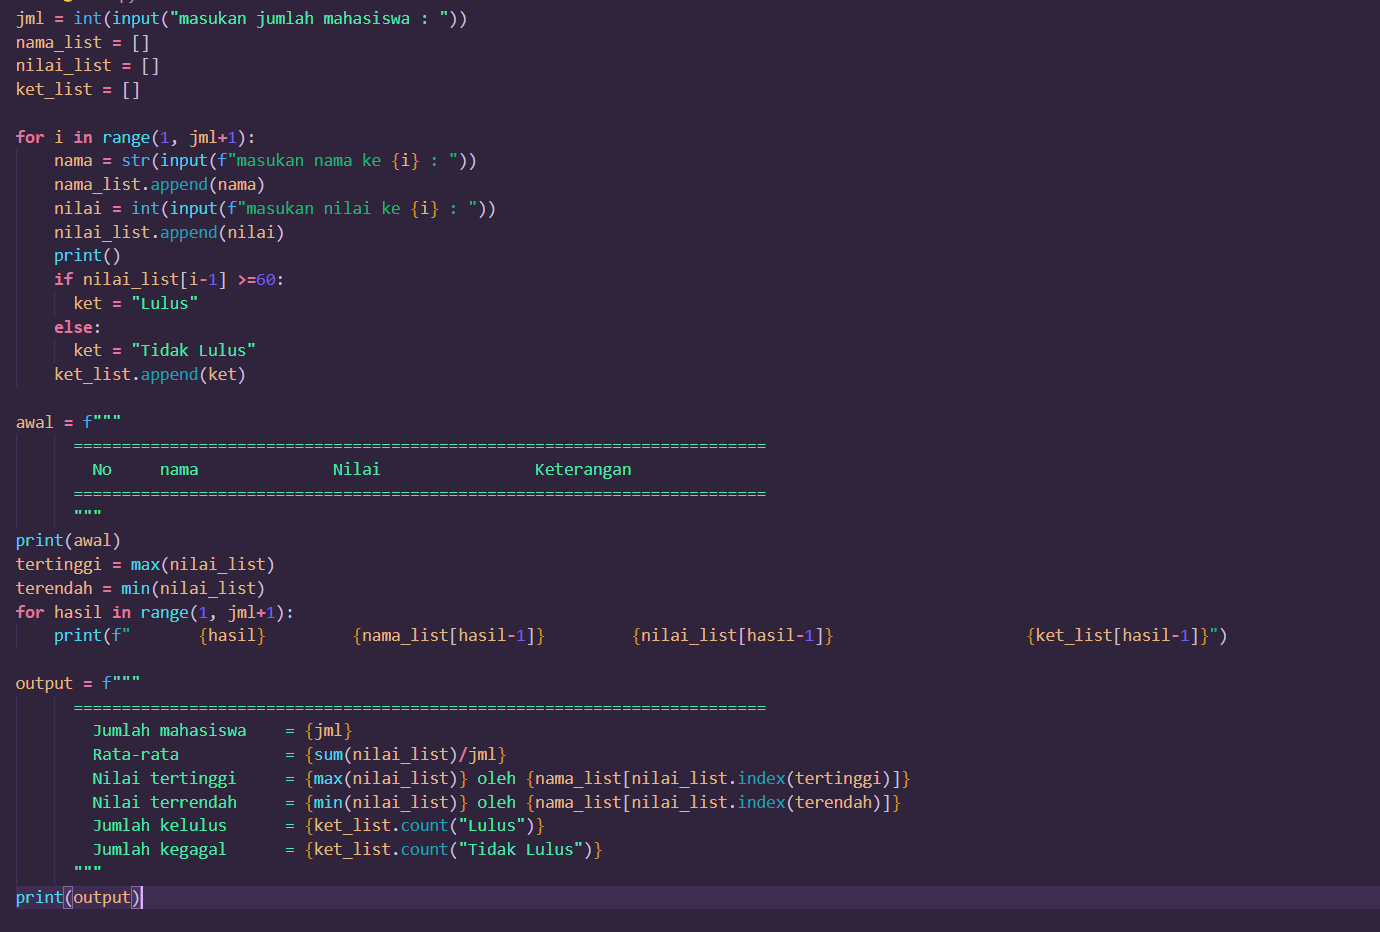
Task: Click the else keyword in the loop
Action: [72, 326]
